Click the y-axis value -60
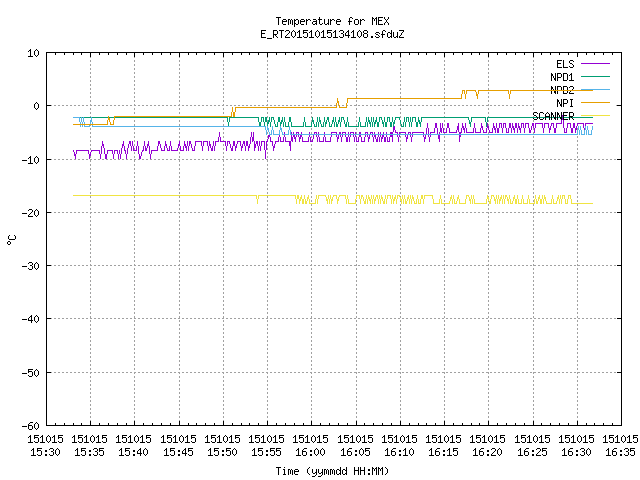 [x=31, y=426]
